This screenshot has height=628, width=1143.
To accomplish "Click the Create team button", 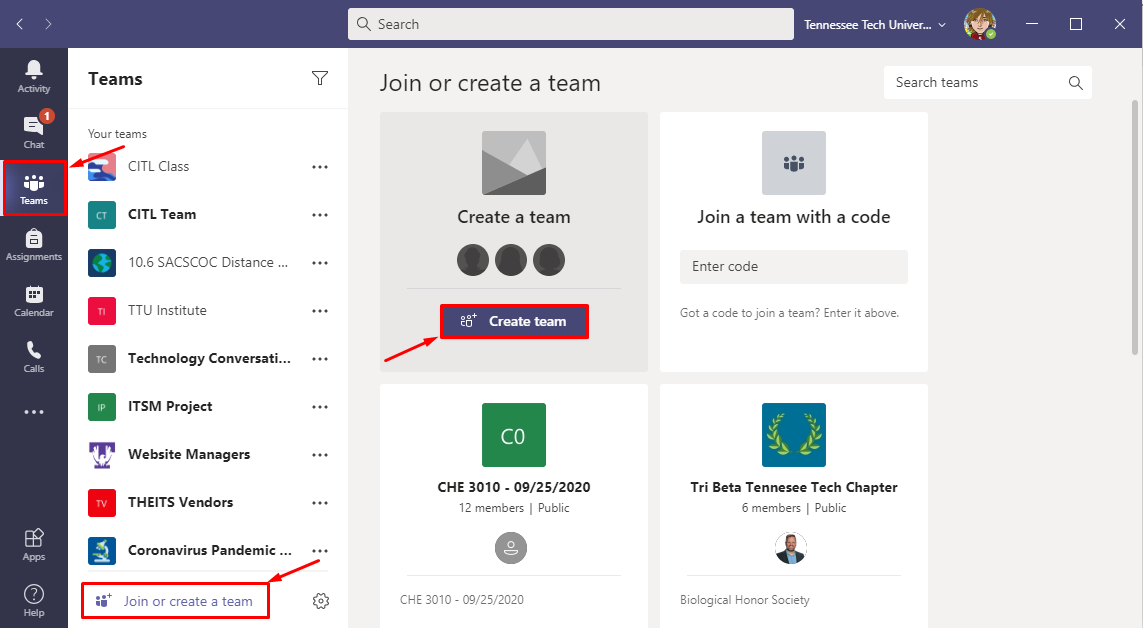I will click(x=514, y=321).
